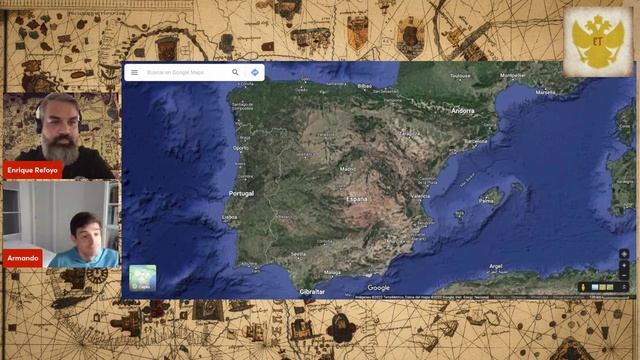Viewport: 640px width, 360px height.
Task: Zoom out with the minus button
Action: coord(624,275)
